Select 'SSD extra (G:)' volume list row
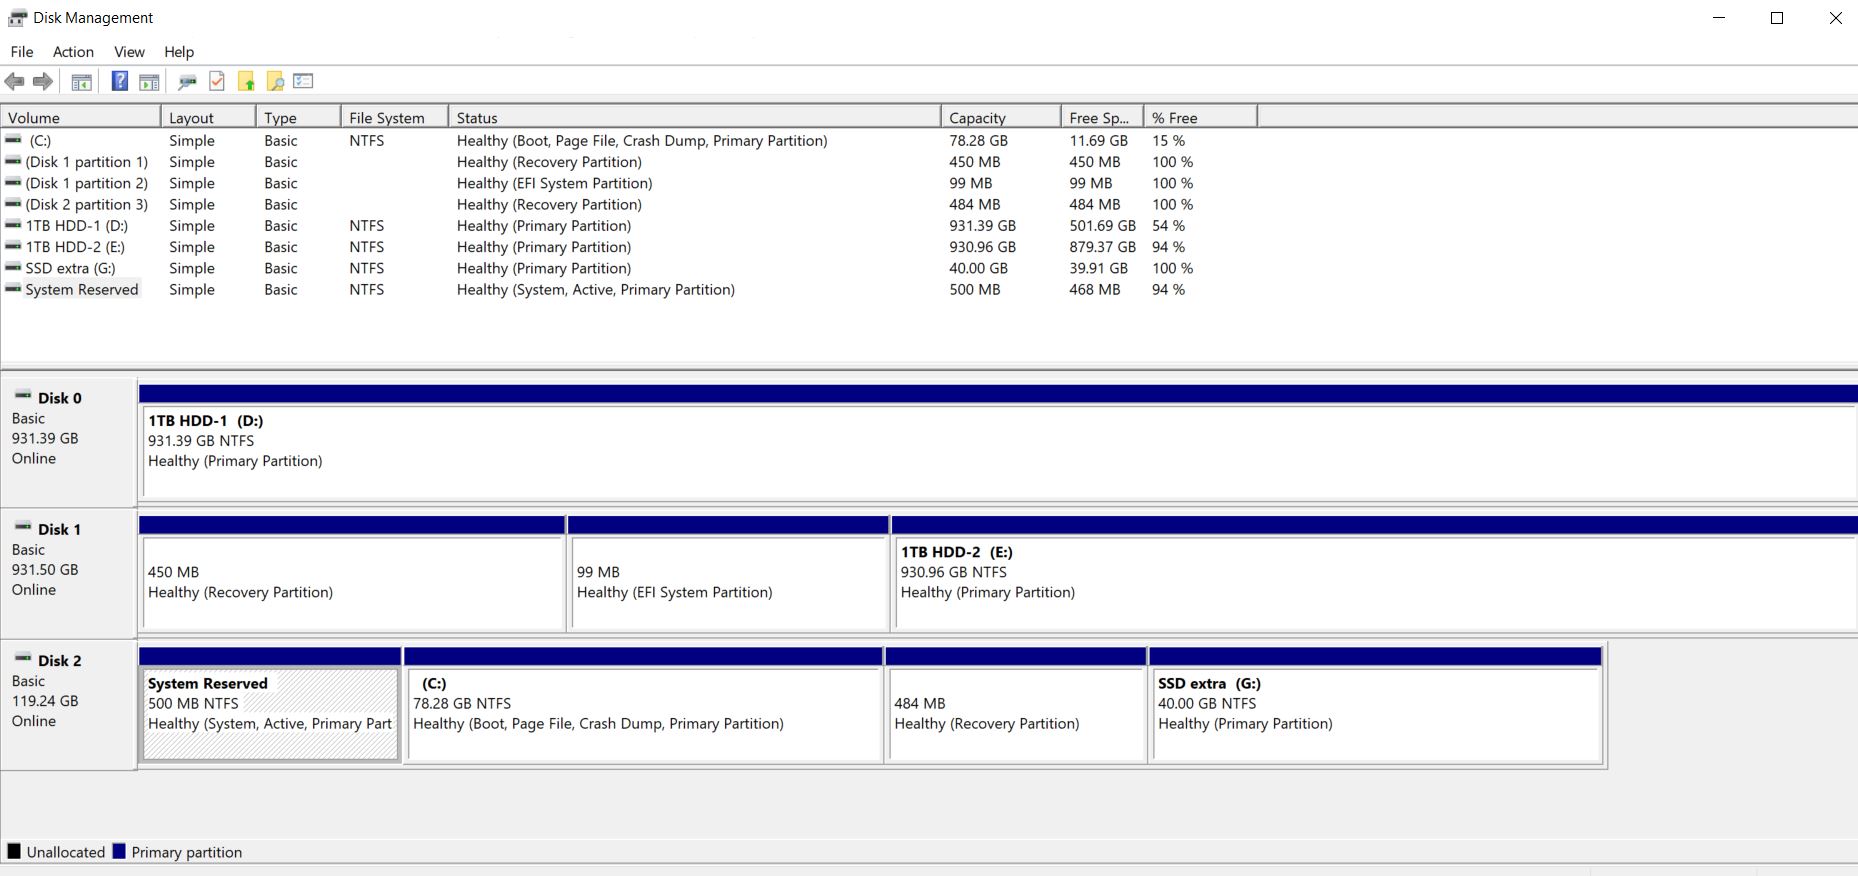Image resolution: width=1858 pixels, height=876 pixels. click(627, 268)
